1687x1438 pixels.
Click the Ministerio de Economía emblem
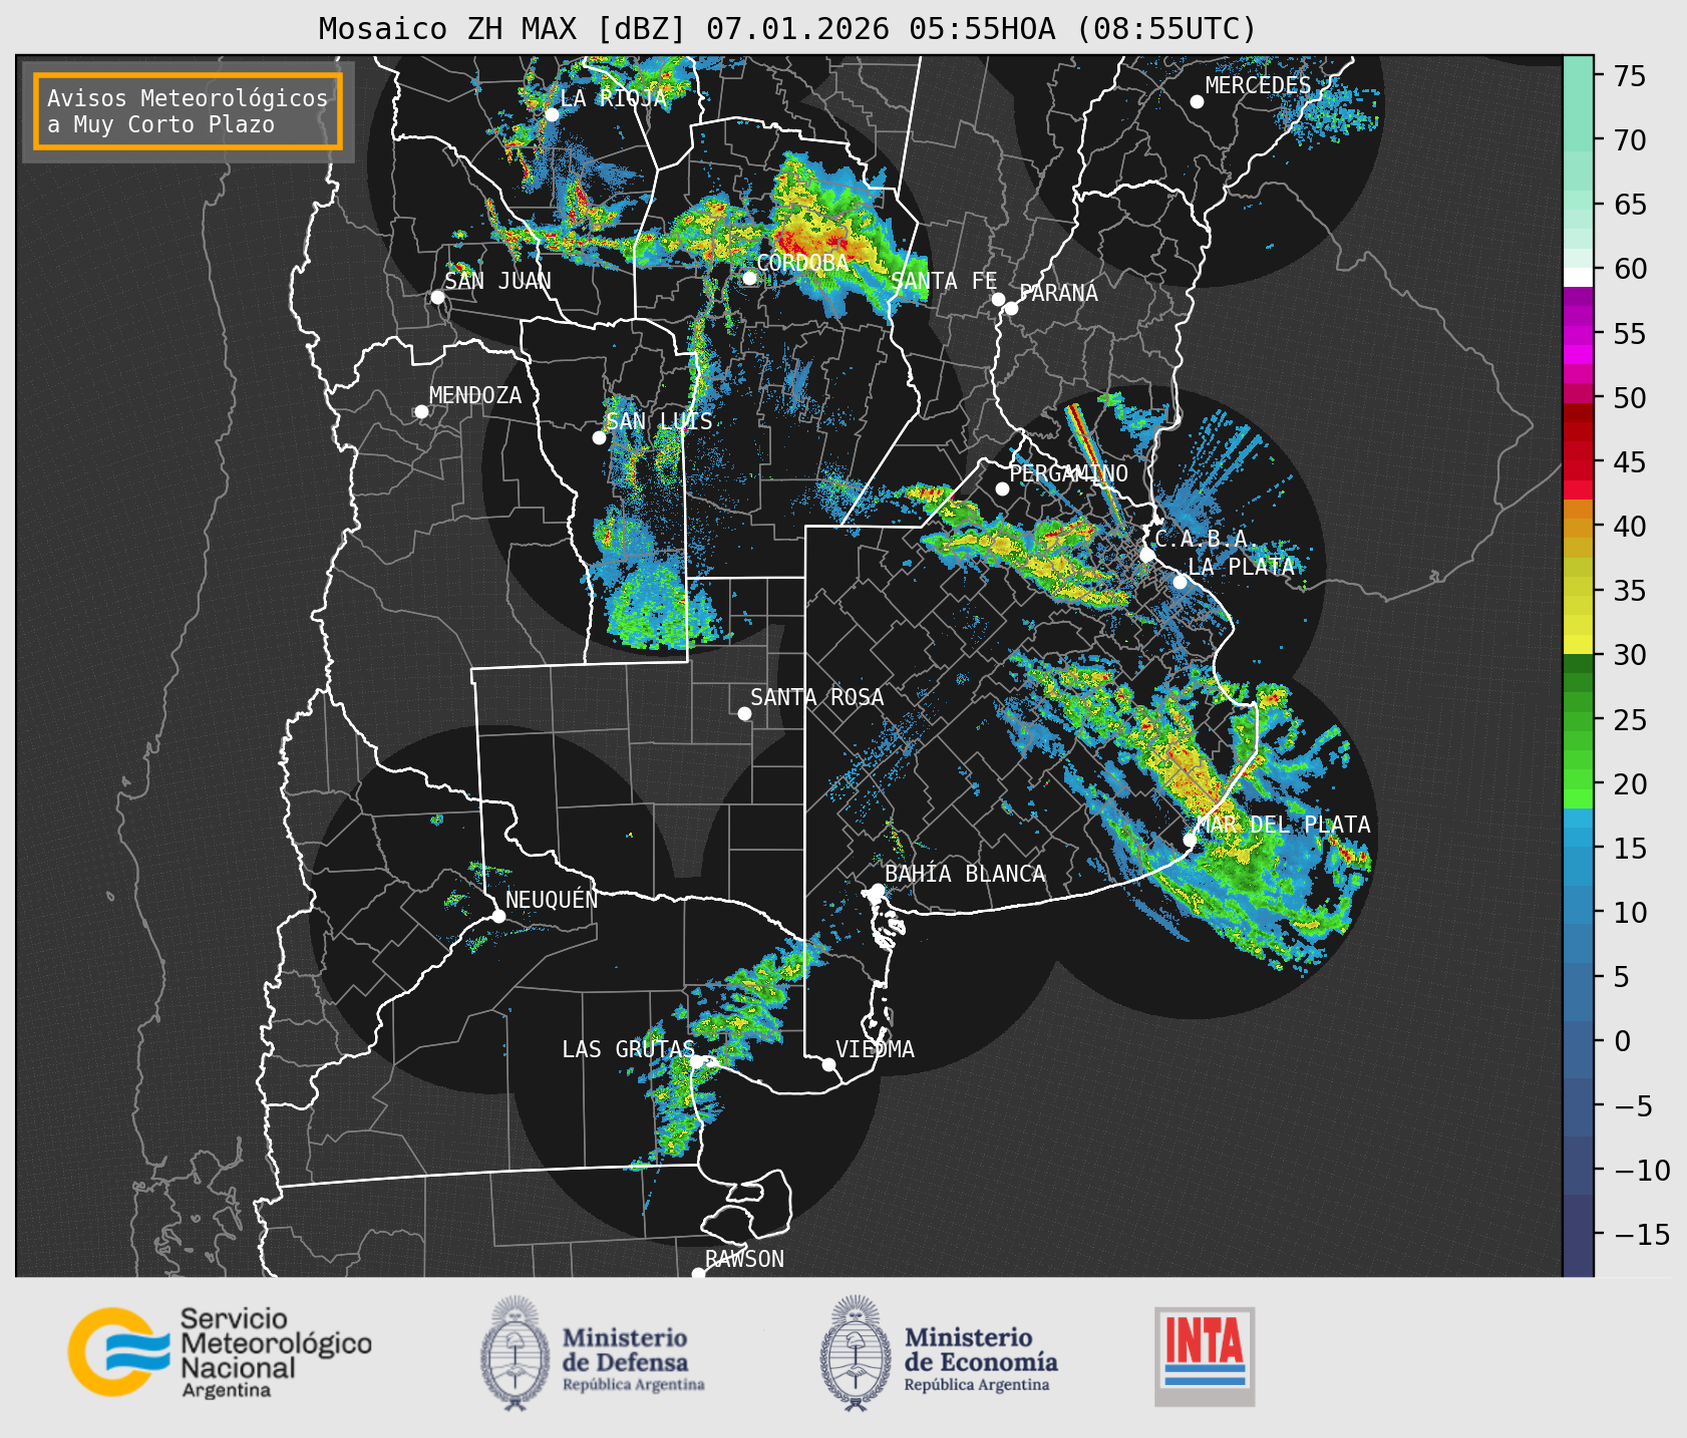(856, 1353)
